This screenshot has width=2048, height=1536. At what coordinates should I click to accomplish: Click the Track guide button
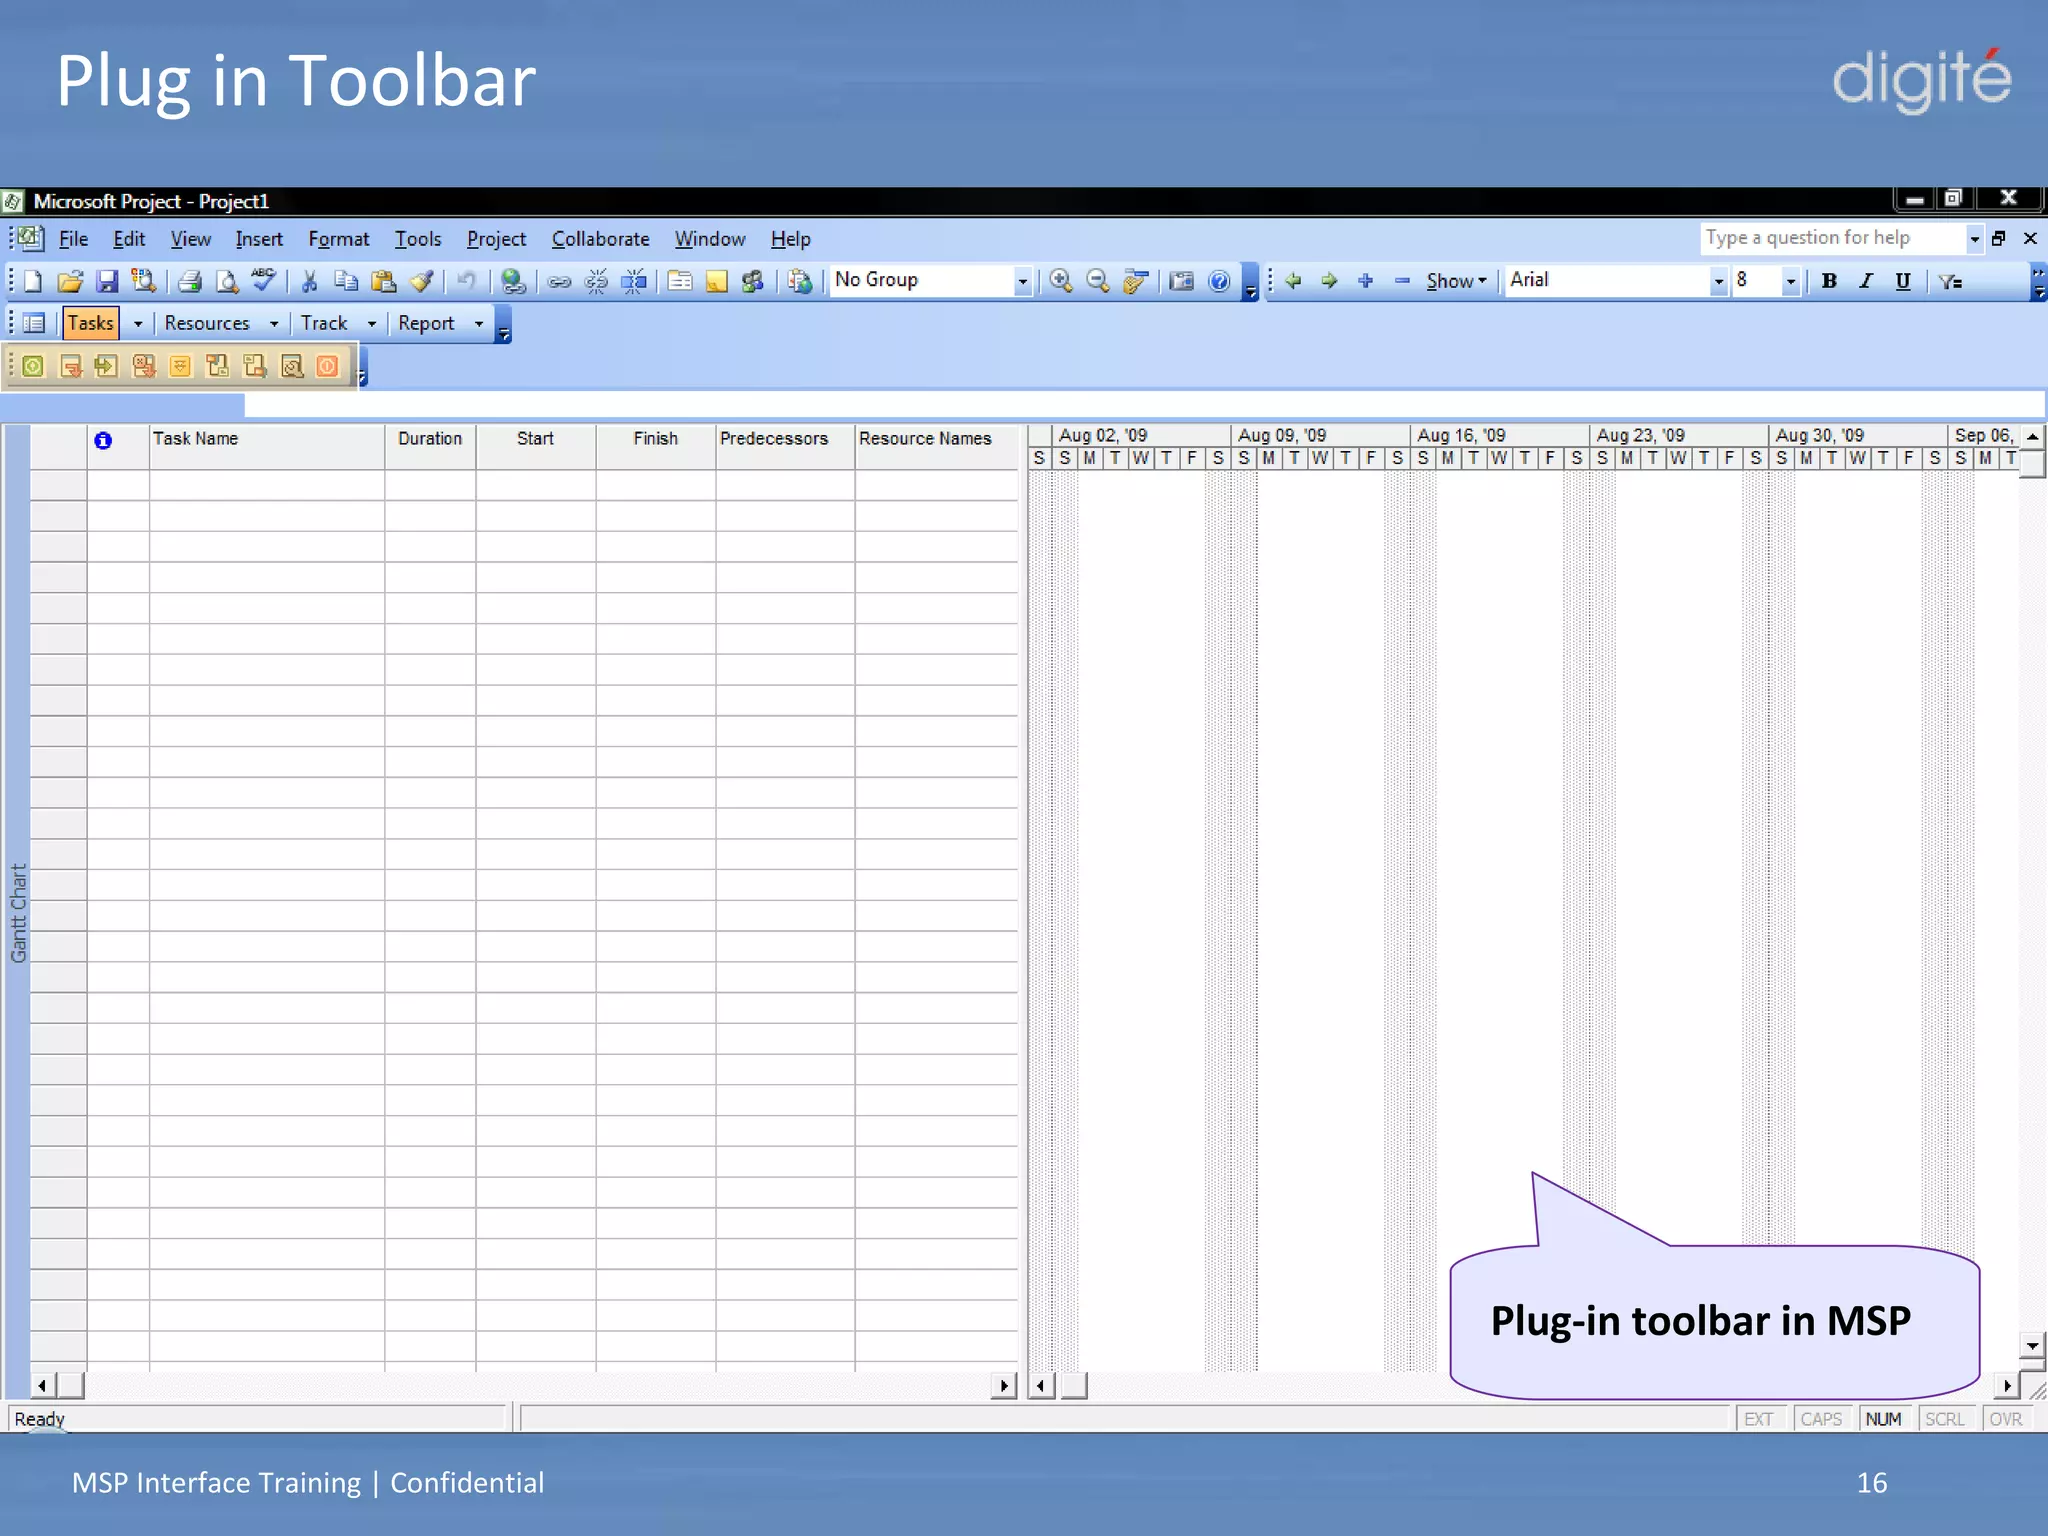(324, 323)
